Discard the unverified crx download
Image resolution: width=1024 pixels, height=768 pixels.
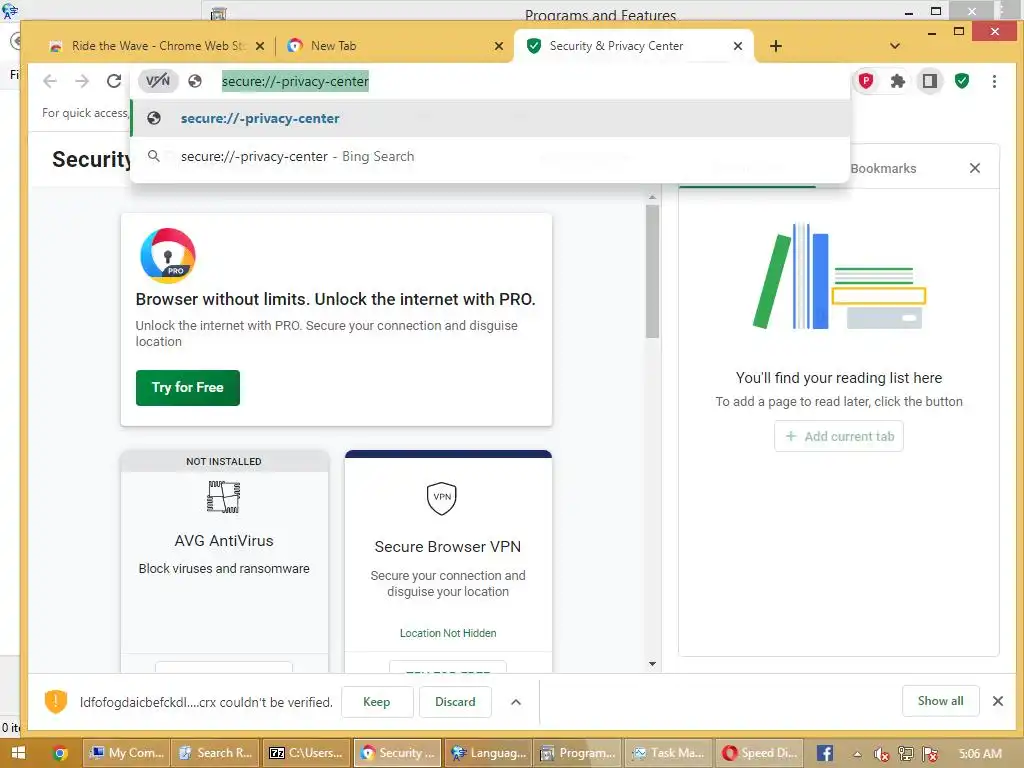pyautogui.click(x=455, y=701)
